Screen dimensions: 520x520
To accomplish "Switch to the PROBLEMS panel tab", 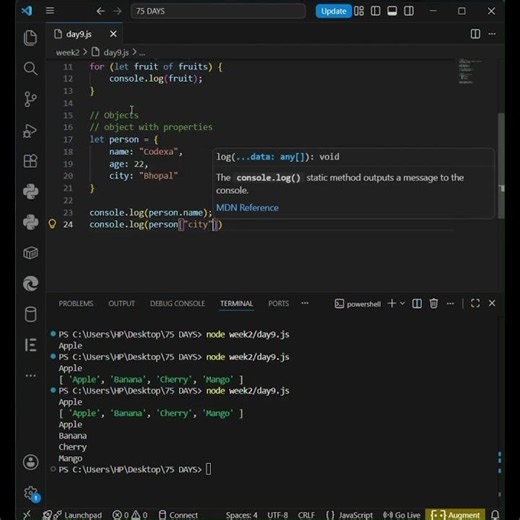I will (x=76, y=304).
